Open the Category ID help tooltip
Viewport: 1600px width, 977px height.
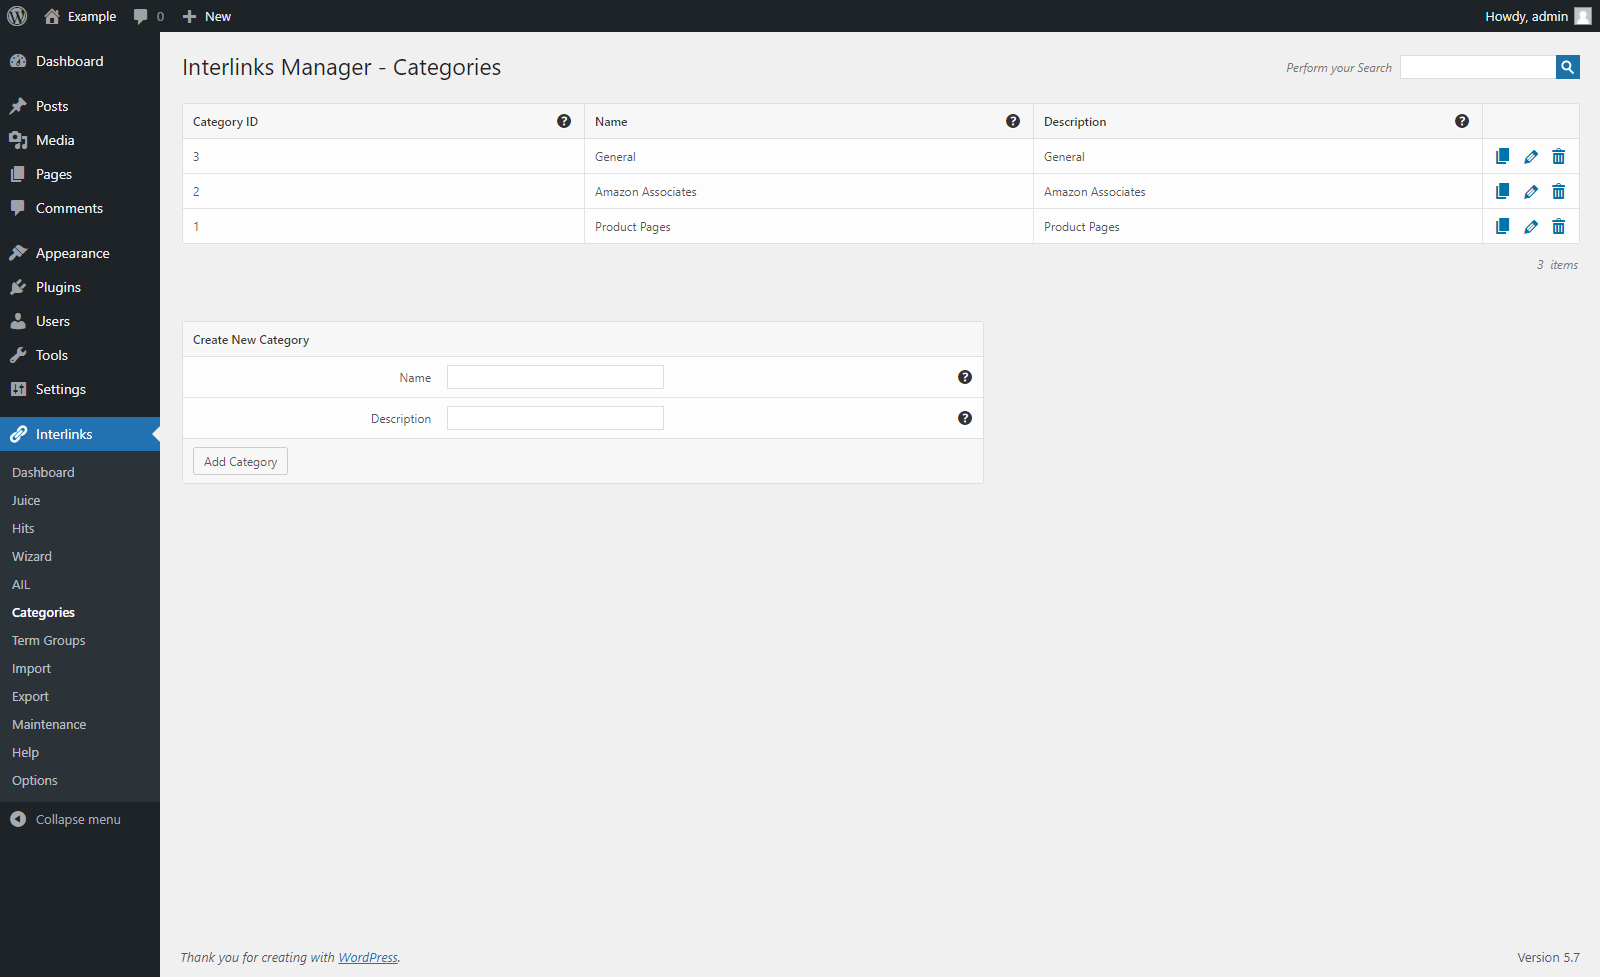point(564,120)
